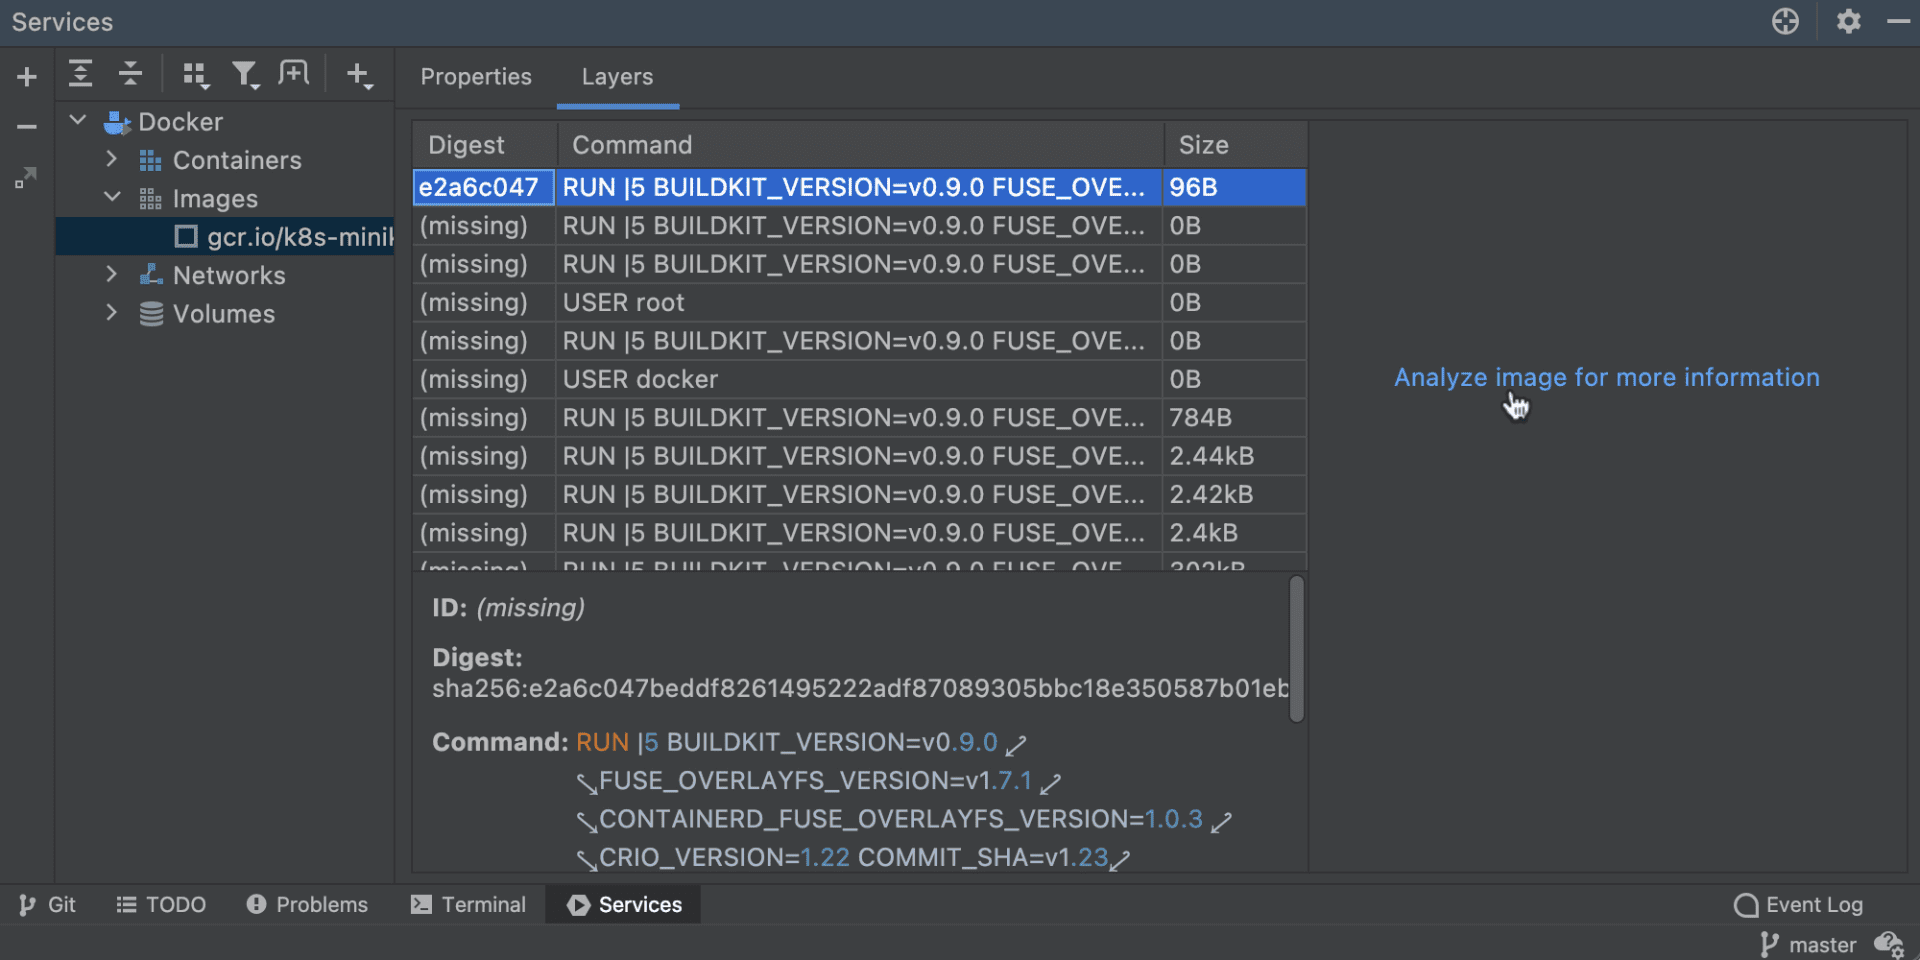The image size is (1920, 960).
Task: Open the Terminal tool window
Action: [x=468, y=905]
